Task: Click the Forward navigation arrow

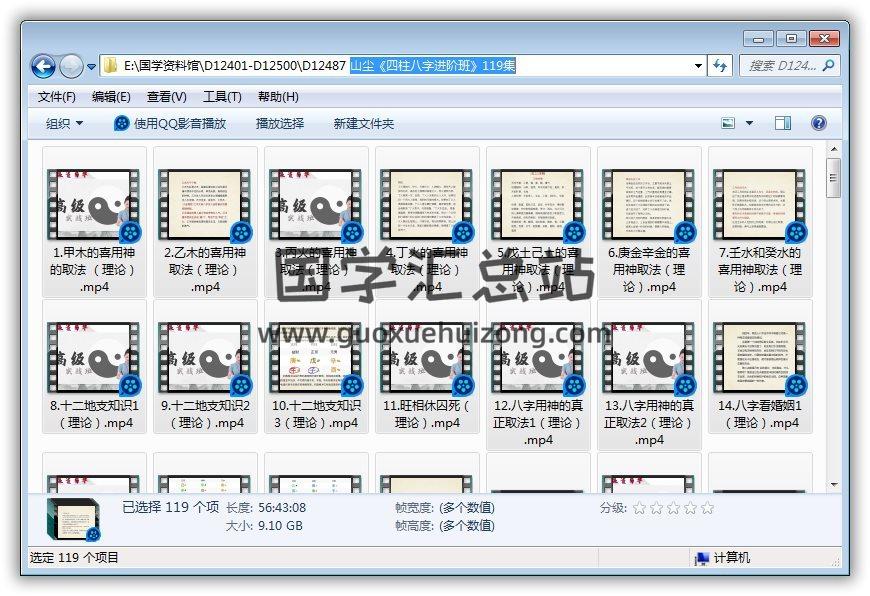Action: pos(71,67)
